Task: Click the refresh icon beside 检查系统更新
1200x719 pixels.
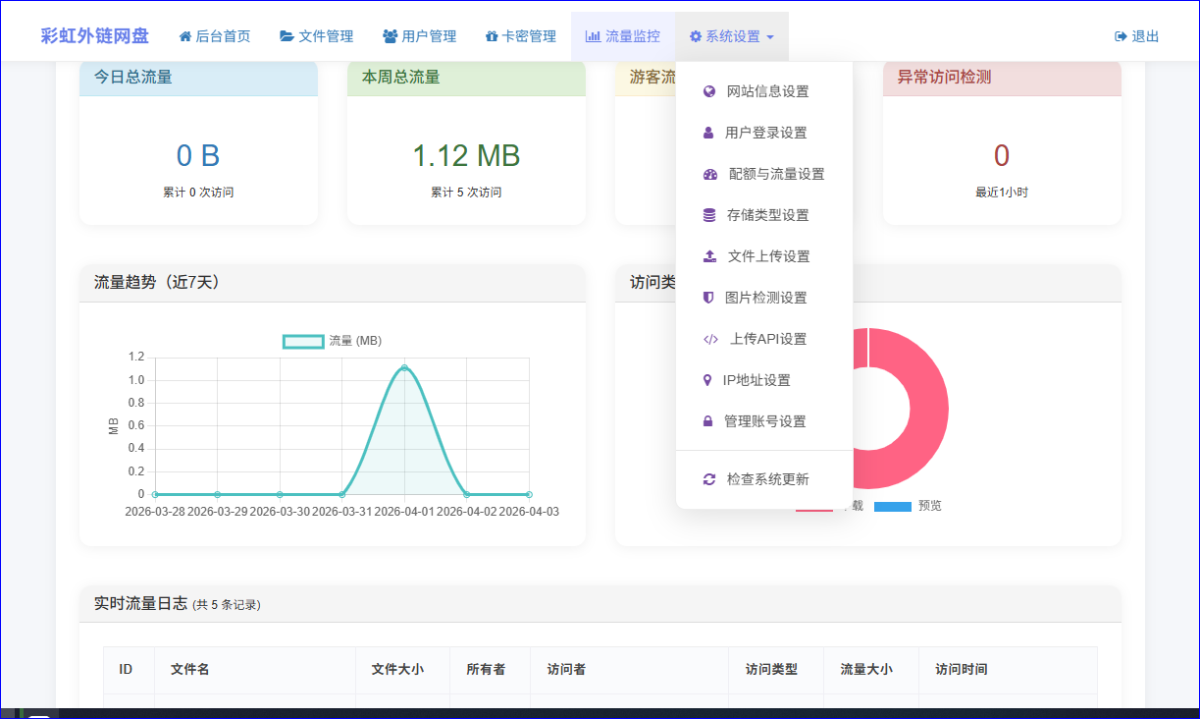Action: [710, 479]
